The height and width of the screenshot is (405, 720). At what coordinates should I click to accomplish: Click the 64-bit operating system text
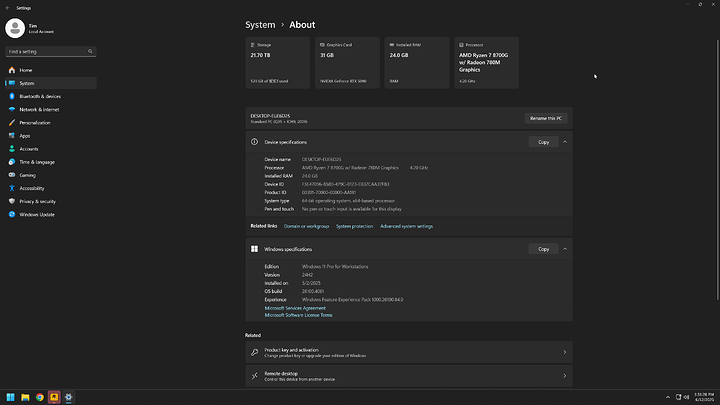point(348,201)
